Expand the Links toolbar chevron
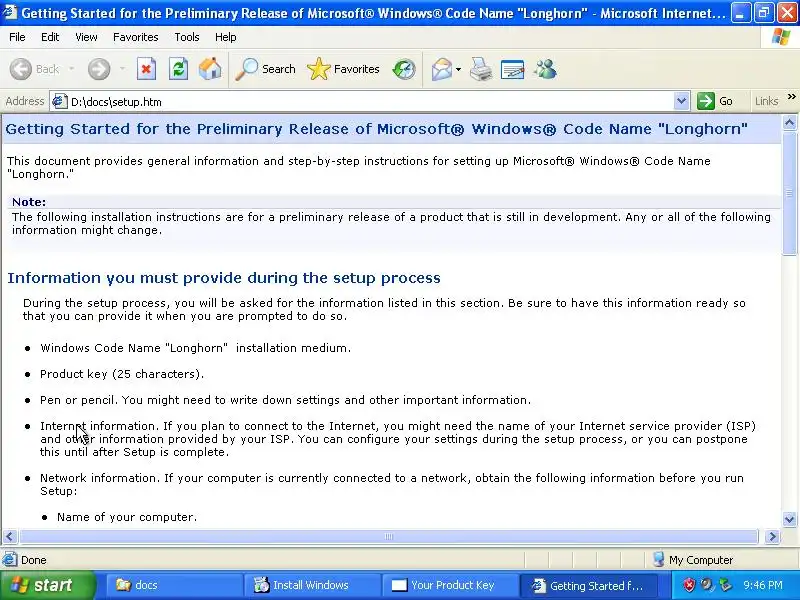800x600 pixels. pyautogui.click(x=791, y=96)
